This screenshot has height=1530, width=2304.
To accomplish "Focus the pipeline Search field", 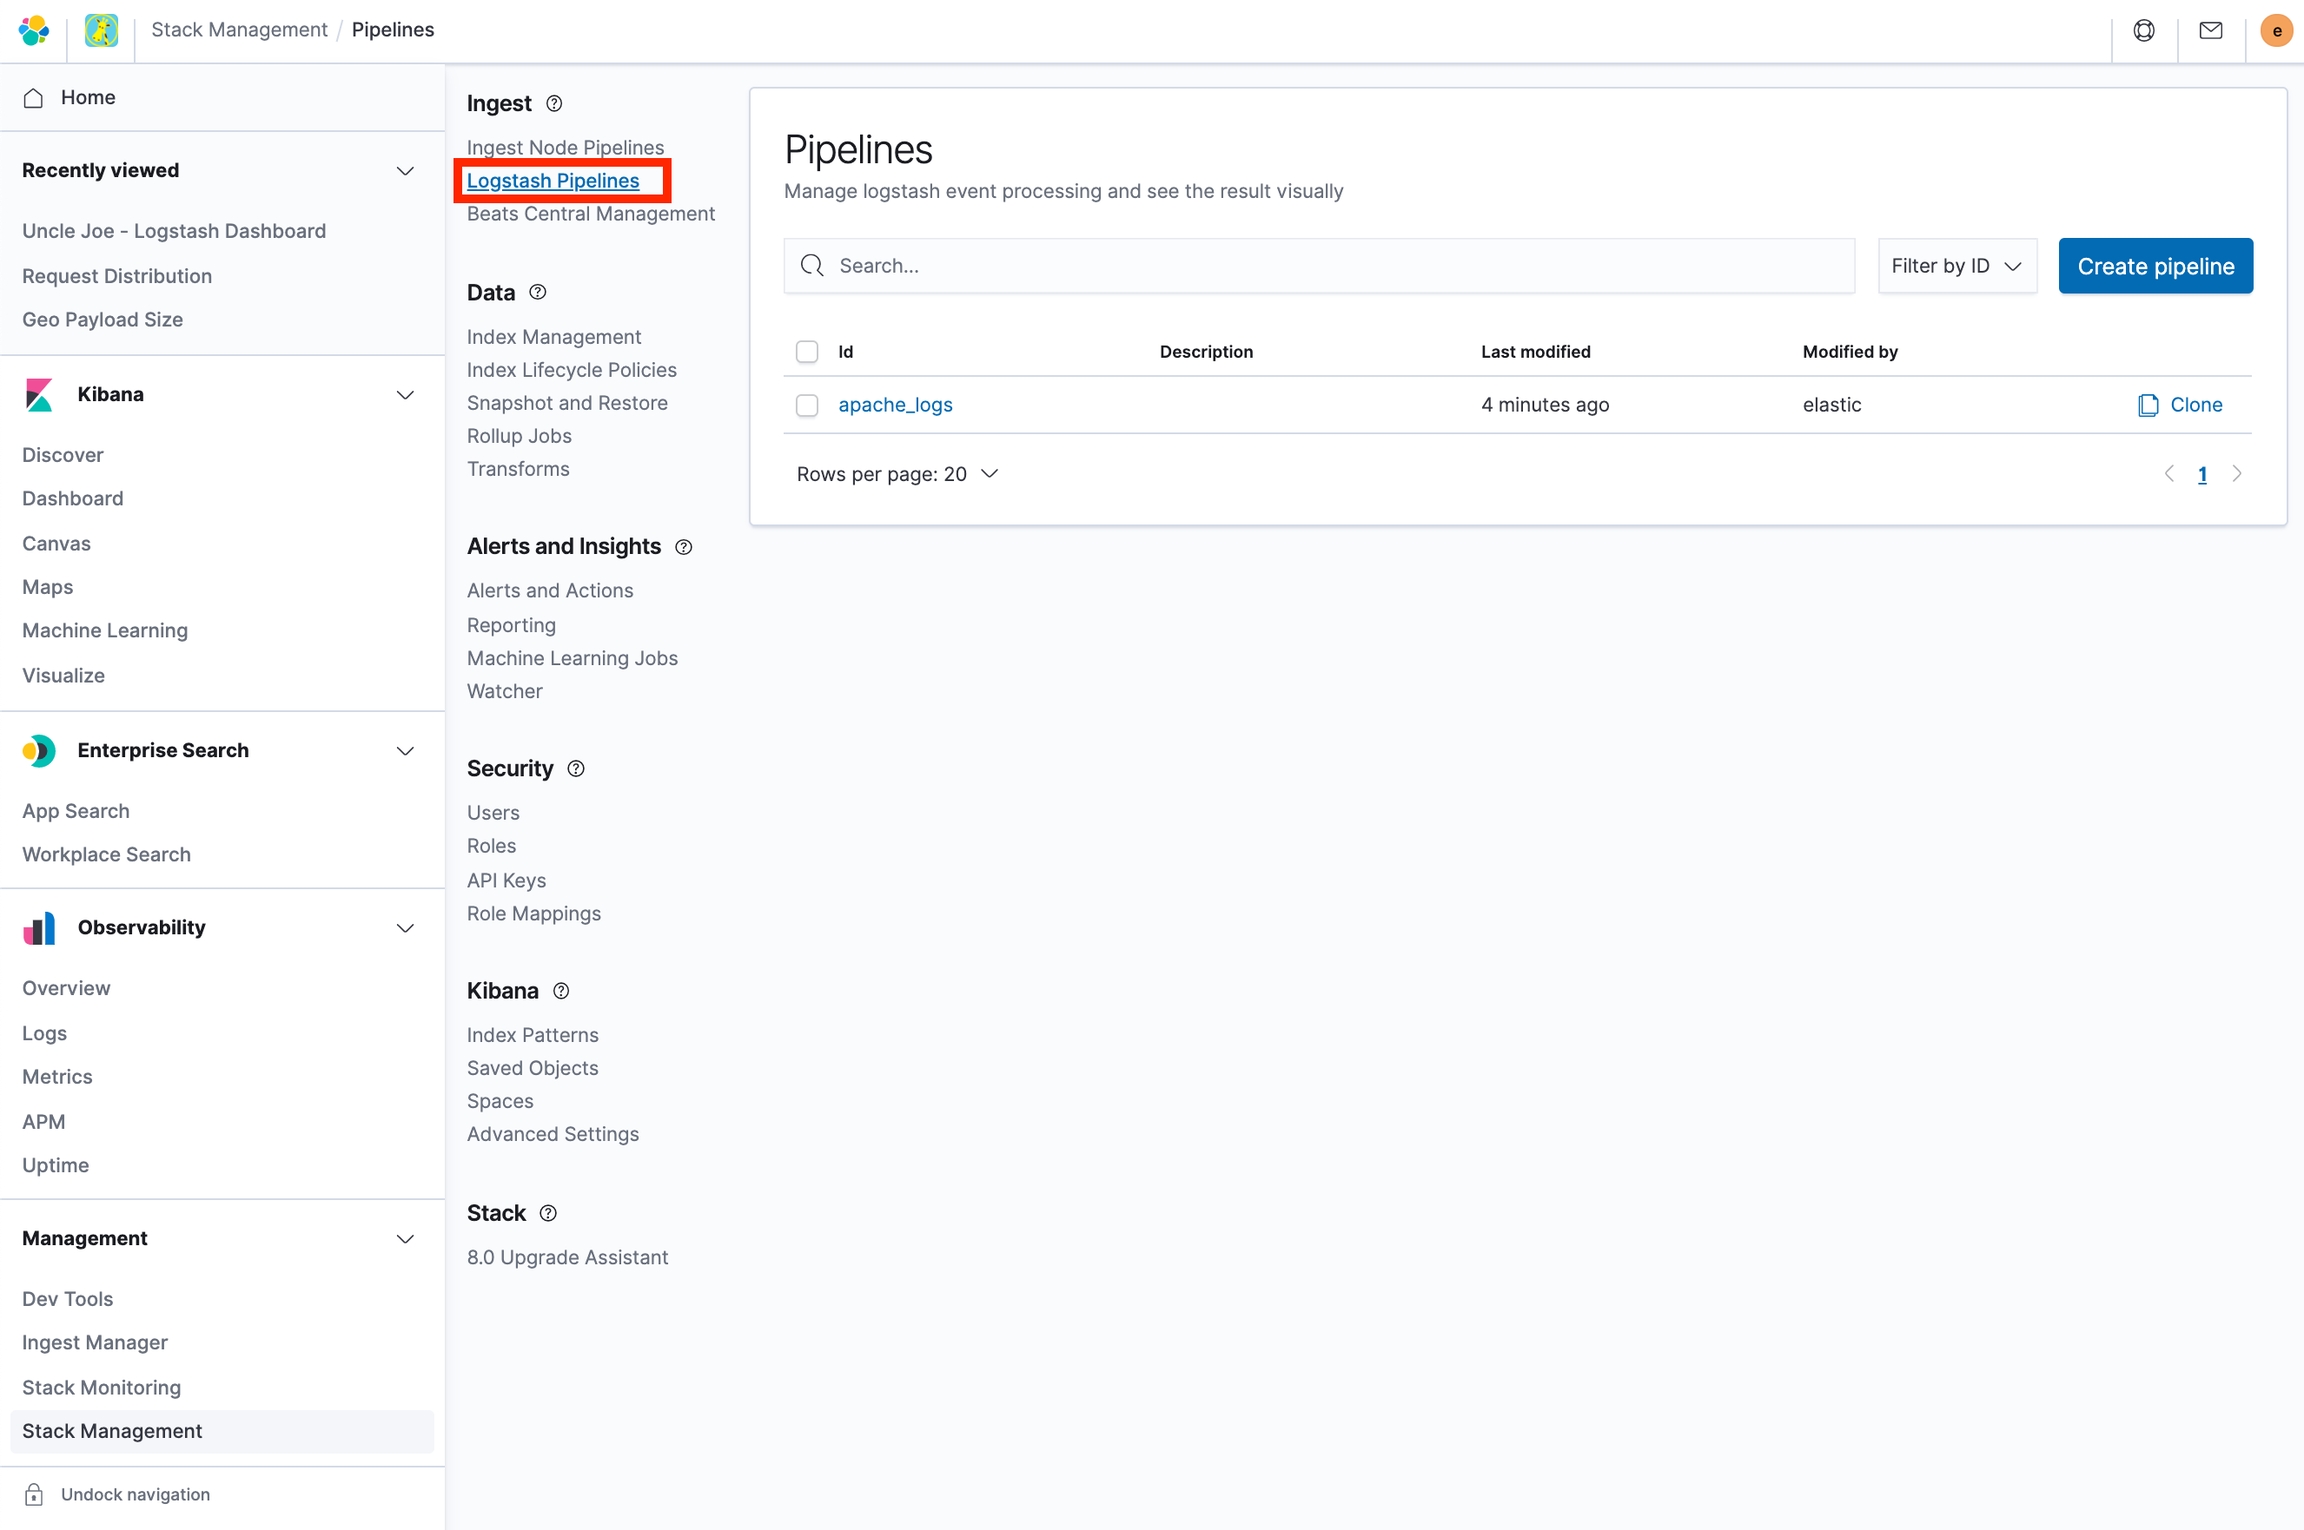I will (x=1320, y=266).
